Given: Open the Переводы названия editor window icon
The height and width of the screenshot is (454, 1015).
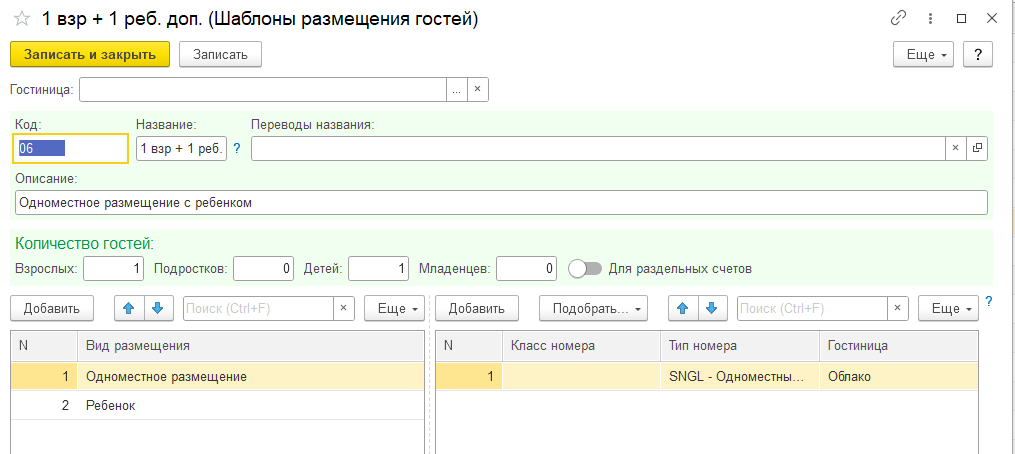Looking at the screenshot, I should (x=976, y=148).
